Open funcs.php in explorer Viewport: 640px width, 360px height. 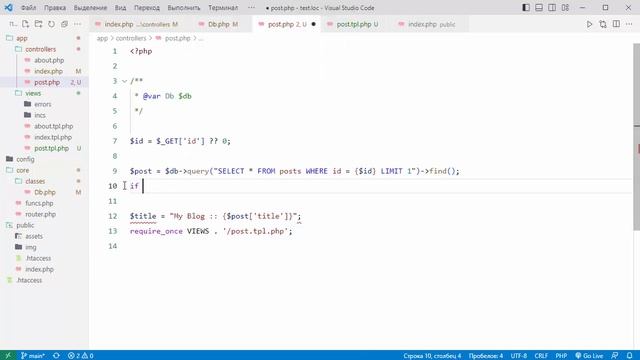tap(39, 203)
